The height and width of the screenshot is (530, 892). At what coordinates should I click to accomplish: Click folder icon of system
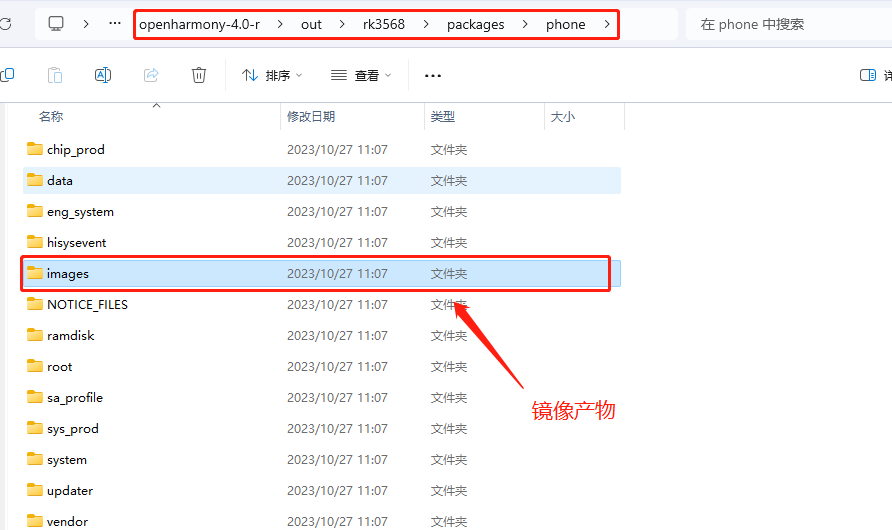pyautogui.click(x=35, y=459)
